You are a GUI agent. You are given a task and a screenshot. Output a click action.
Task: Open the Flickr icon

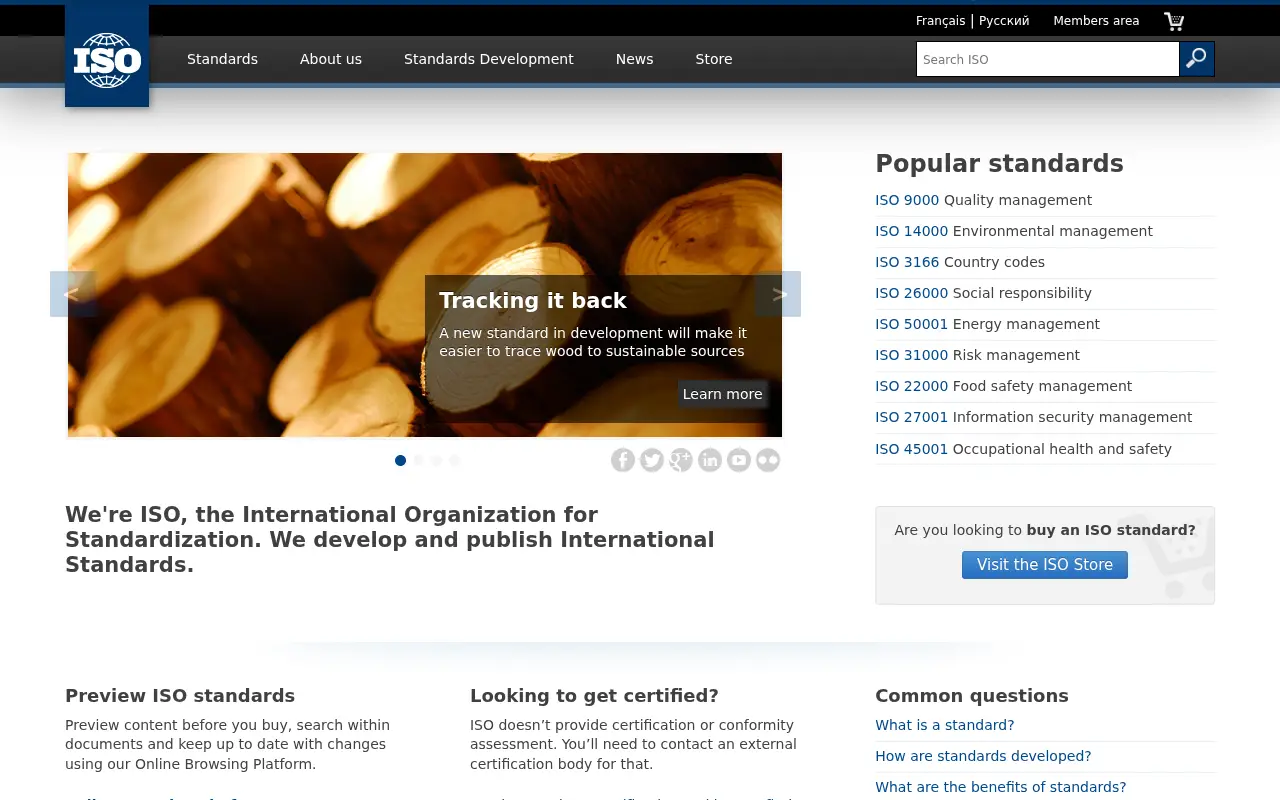768,460
